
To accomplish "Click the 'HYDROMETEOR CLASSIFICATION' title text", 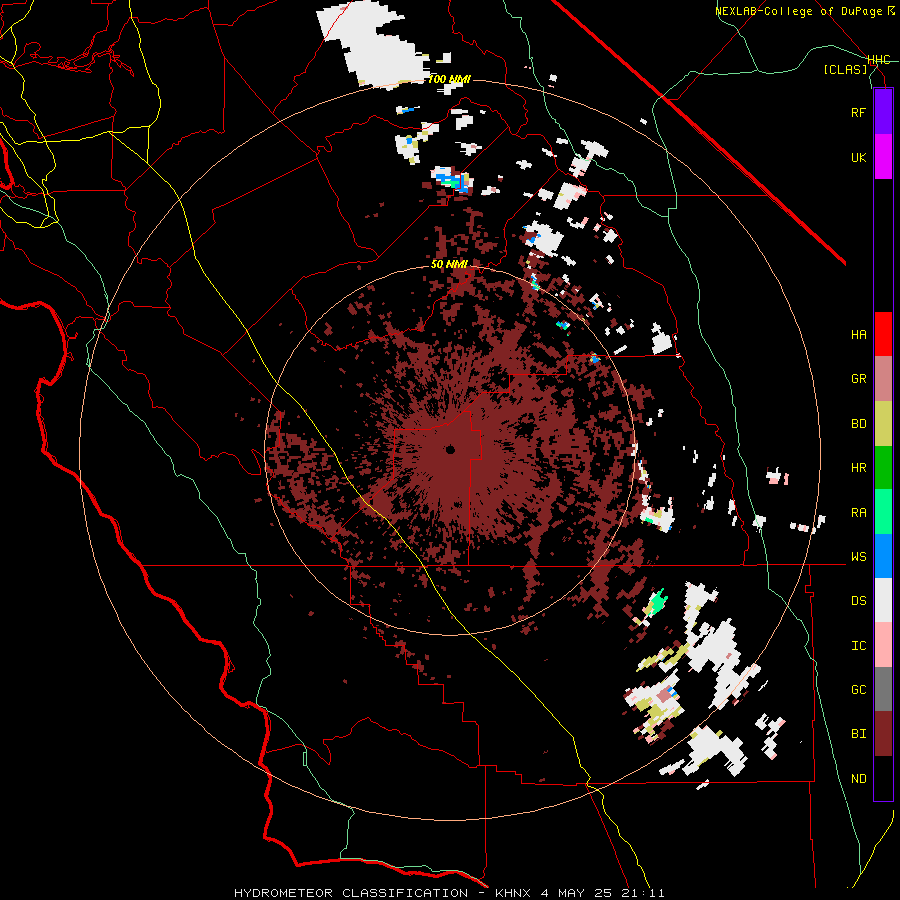I will click(351, 893).
